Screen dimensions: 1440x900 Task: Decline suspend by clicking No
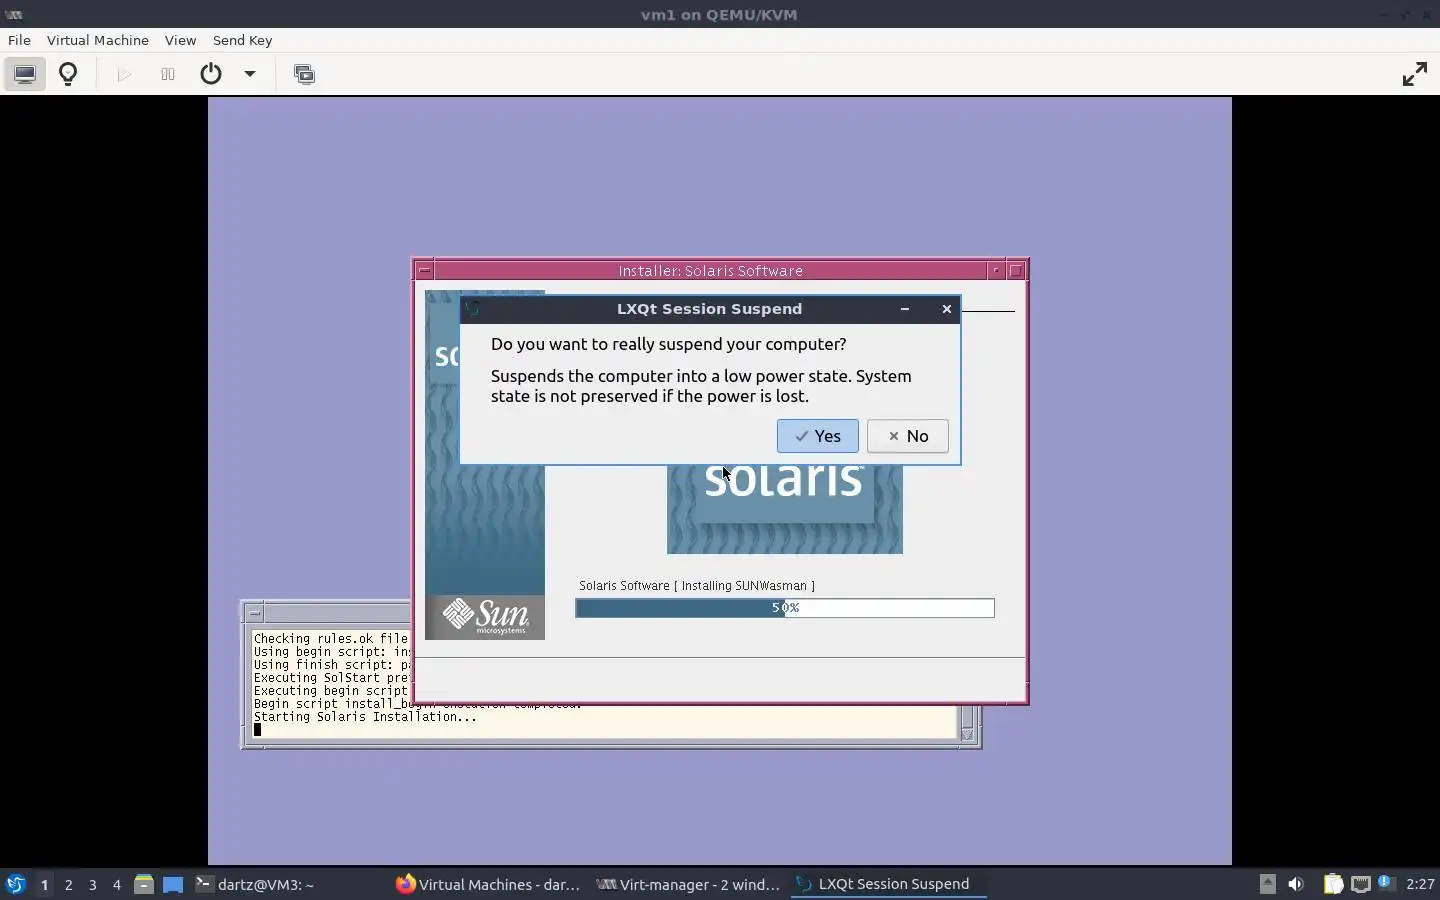click(908, 436)
